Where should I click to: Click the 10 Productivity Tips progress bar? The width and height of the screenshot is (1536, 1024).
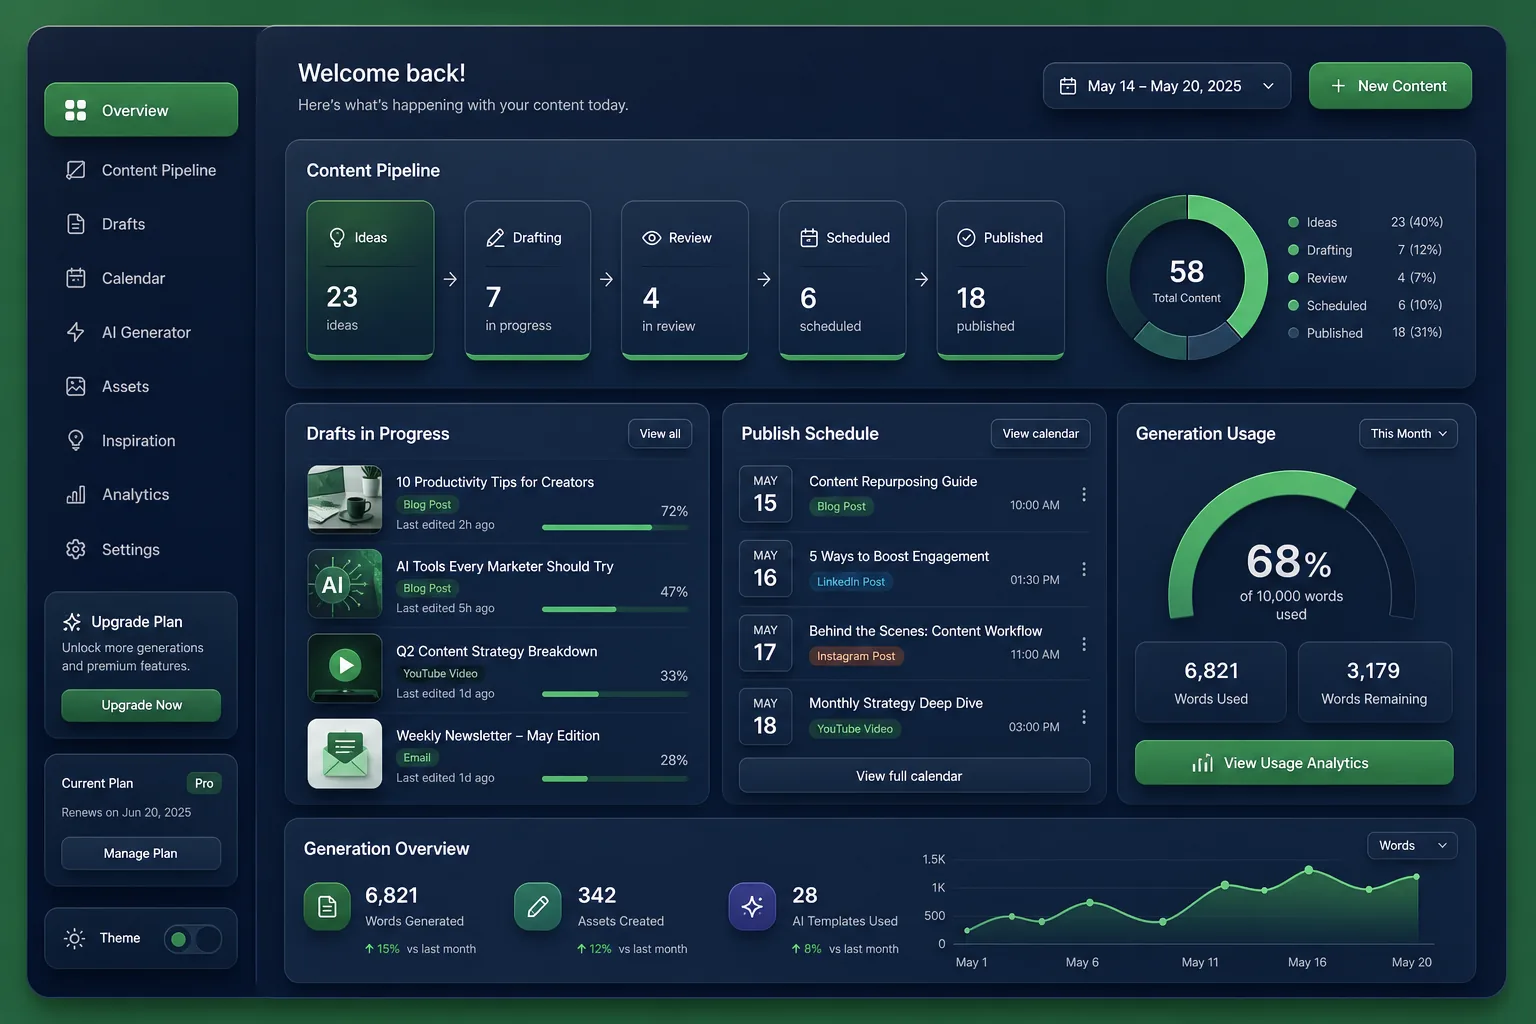point(615,527)
